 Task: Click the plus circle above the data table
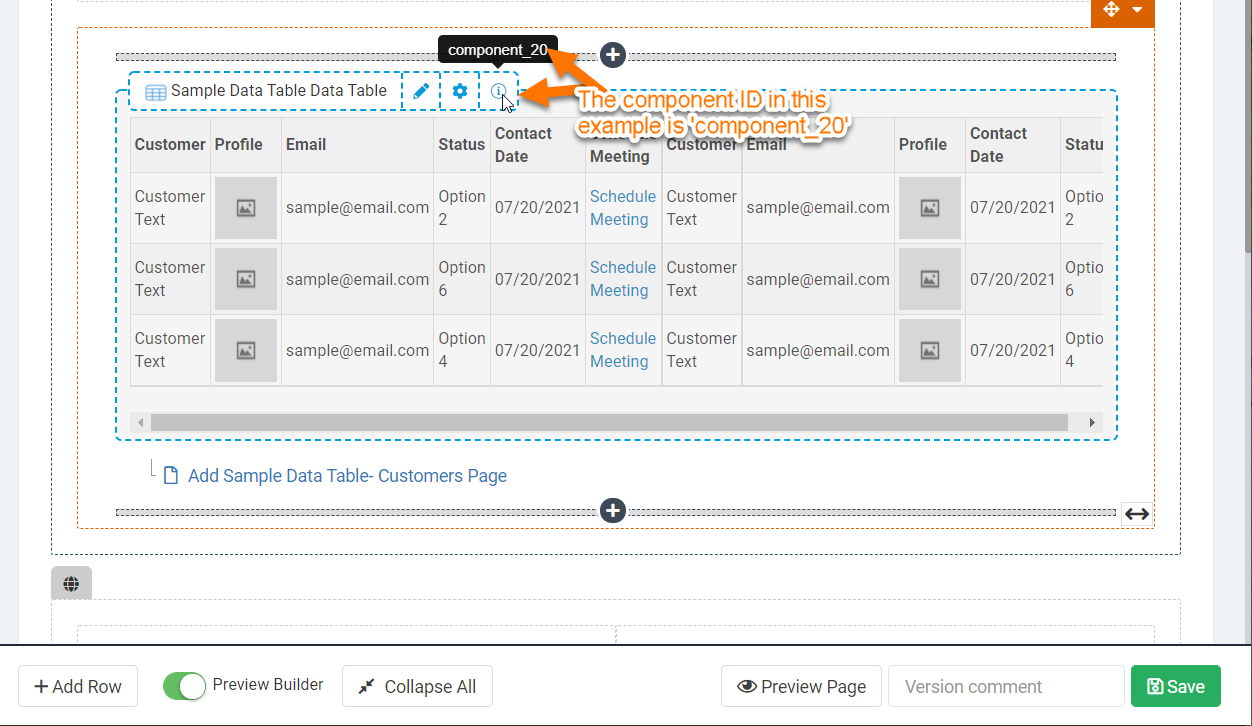(613, 55)
